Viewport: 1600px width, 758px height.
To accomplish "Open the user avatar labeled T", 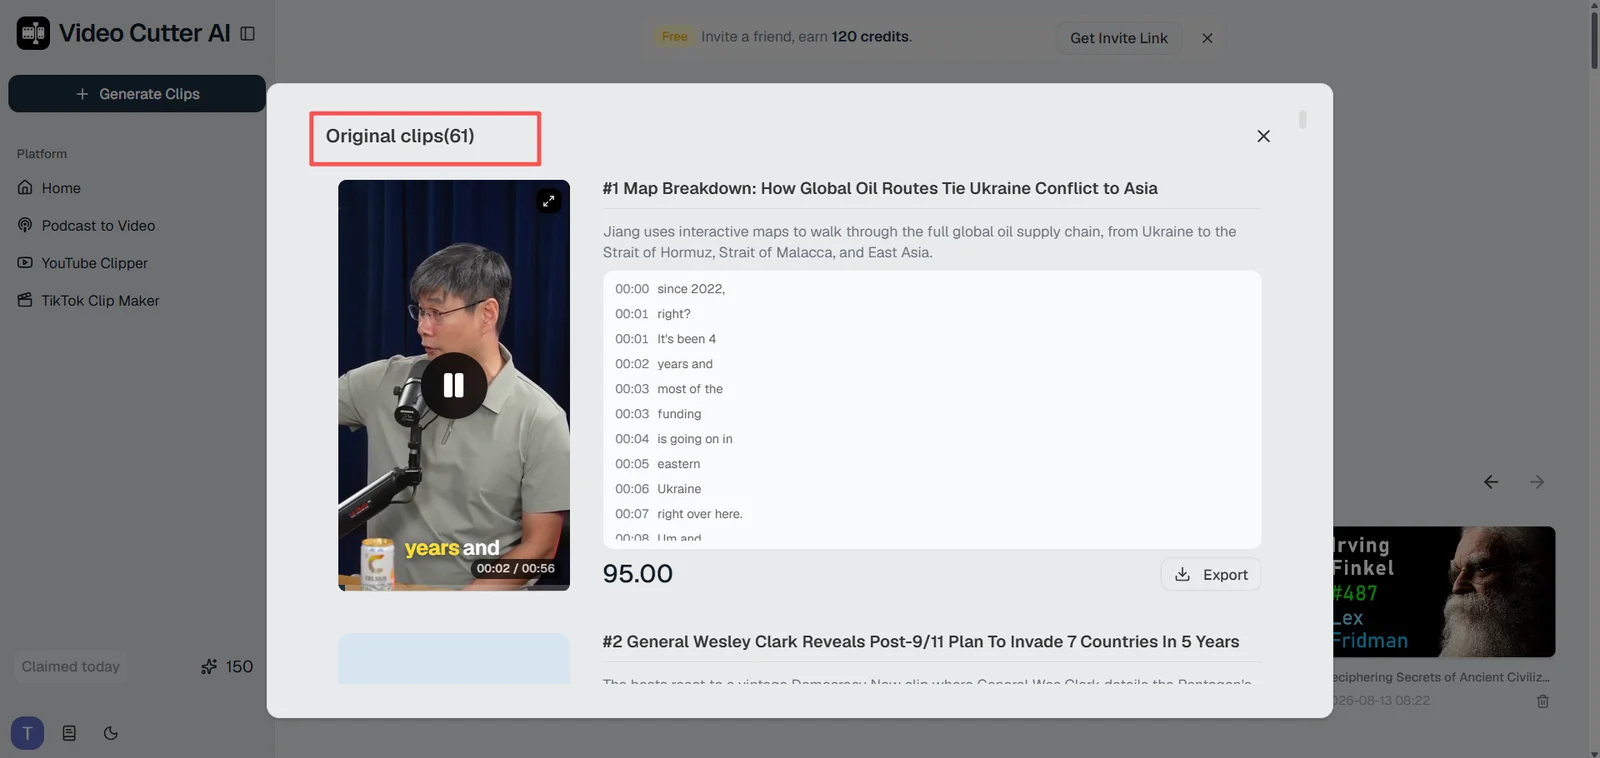I will coord(27,733).
